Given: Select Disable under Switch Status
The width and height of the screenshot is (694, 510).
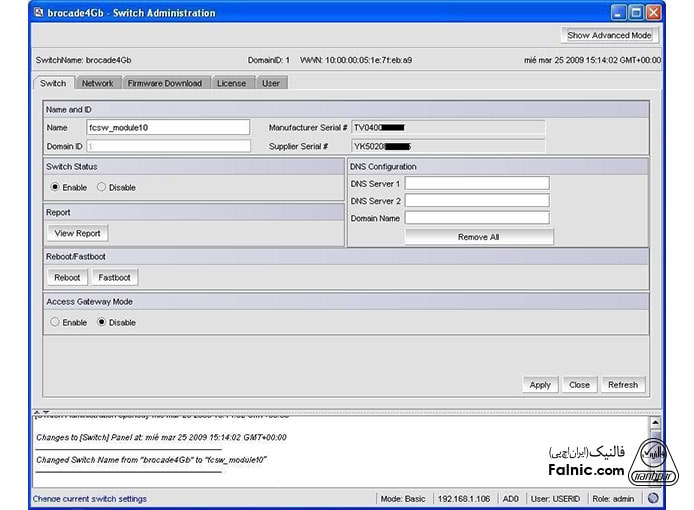Looking at the screenshot, I should coord(101,187).
